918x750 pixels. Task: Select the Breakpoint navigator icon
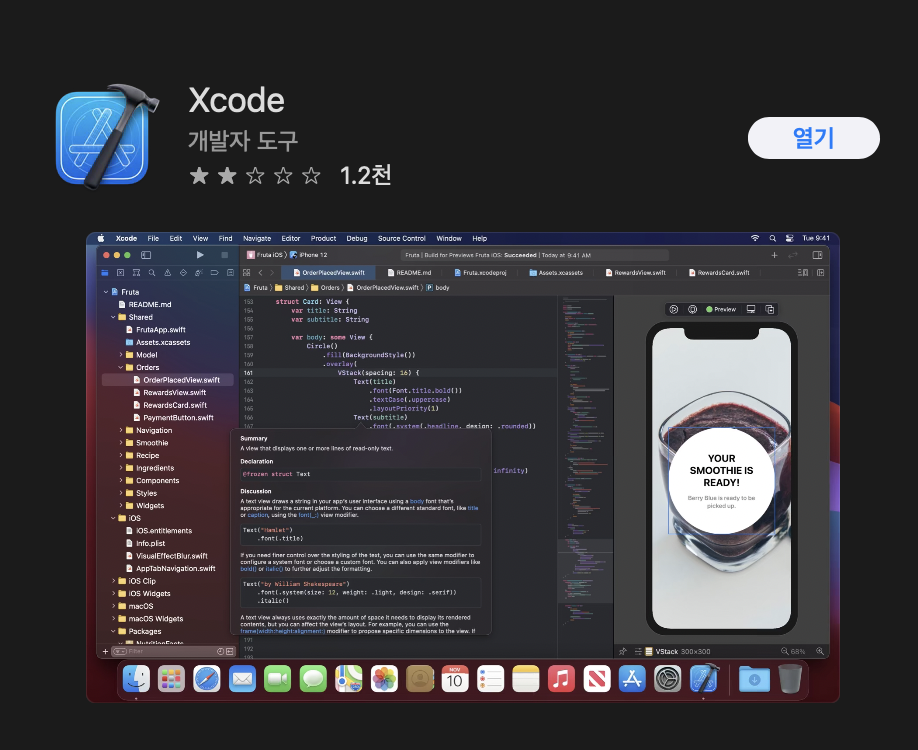[214, 272]
